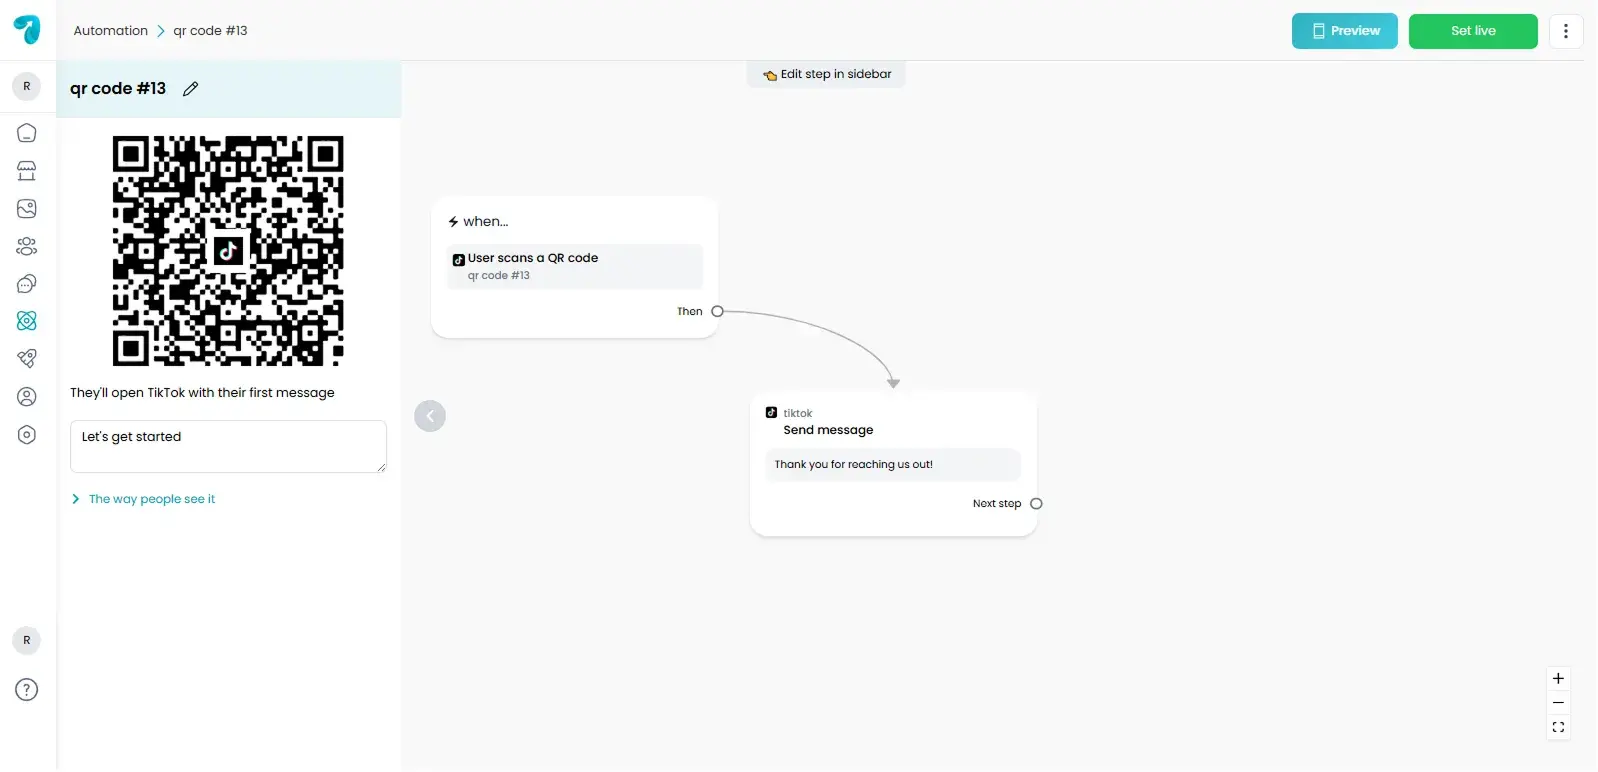
Task: Click the pencil icon to rename qr code #13
Action: tap(191, 89)
